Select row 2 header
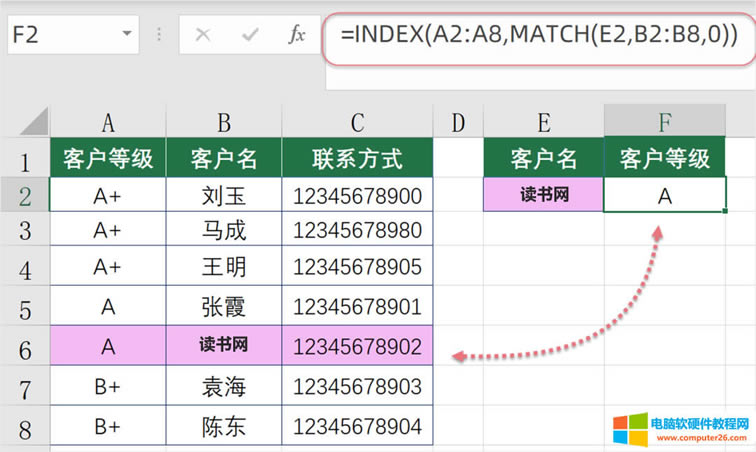Screen dimensions: 756x452 [24, 196]
